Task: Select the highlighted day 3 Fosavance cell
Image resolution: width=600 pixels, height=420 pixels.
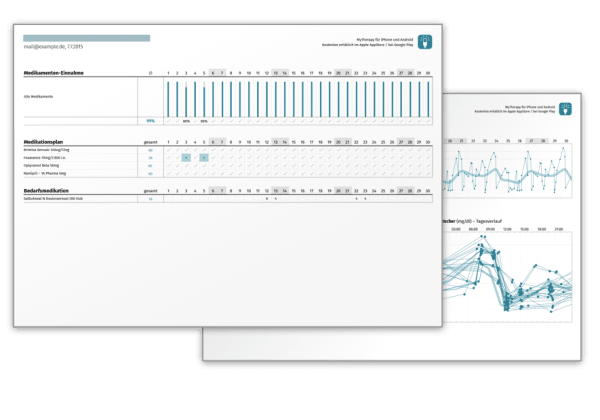Action: coord(186,158)
